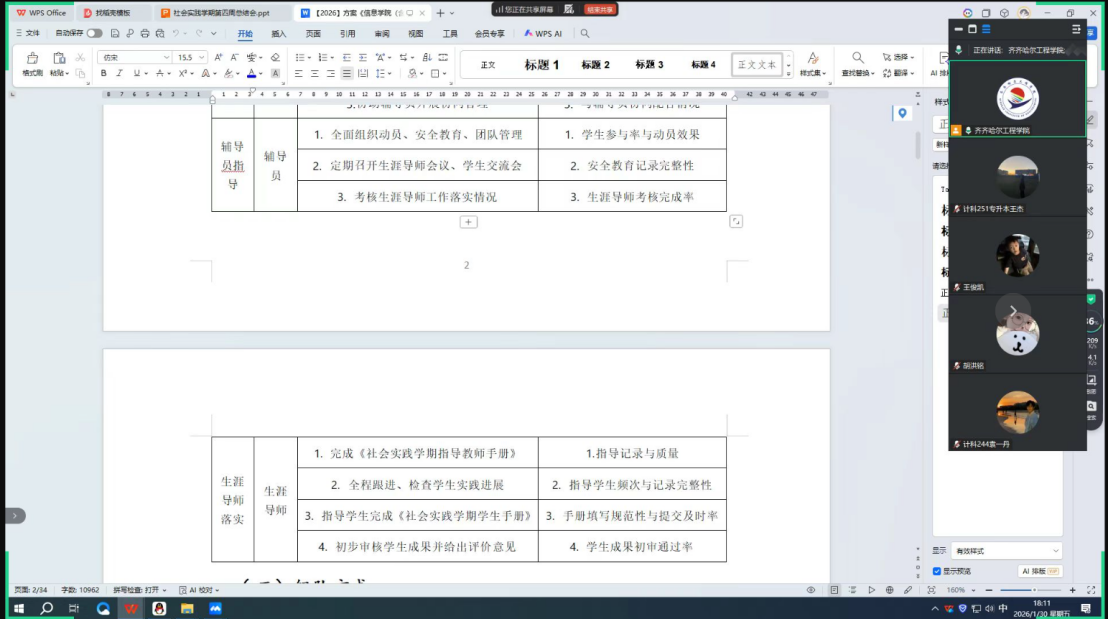The width and height of the screenshot is (1108, 619).
Task: Click the AI 排版 button in styles panel
Action: (x=1040, y=571)
